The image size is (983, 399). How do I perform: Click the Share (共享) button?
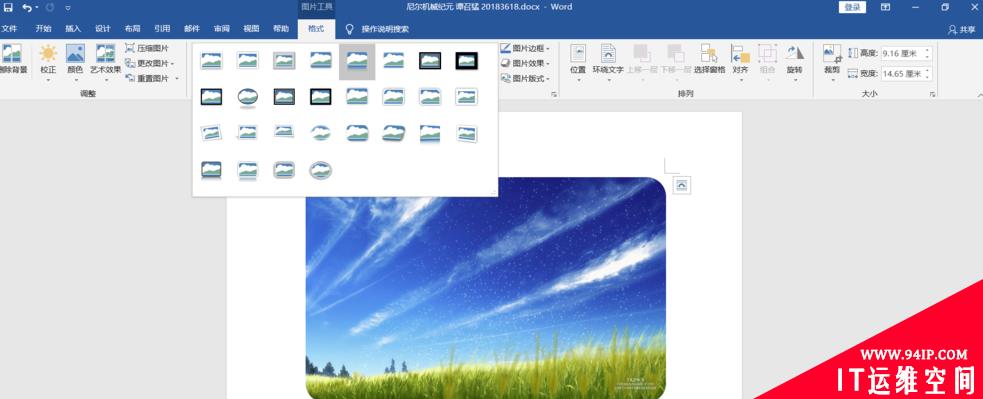962,29
